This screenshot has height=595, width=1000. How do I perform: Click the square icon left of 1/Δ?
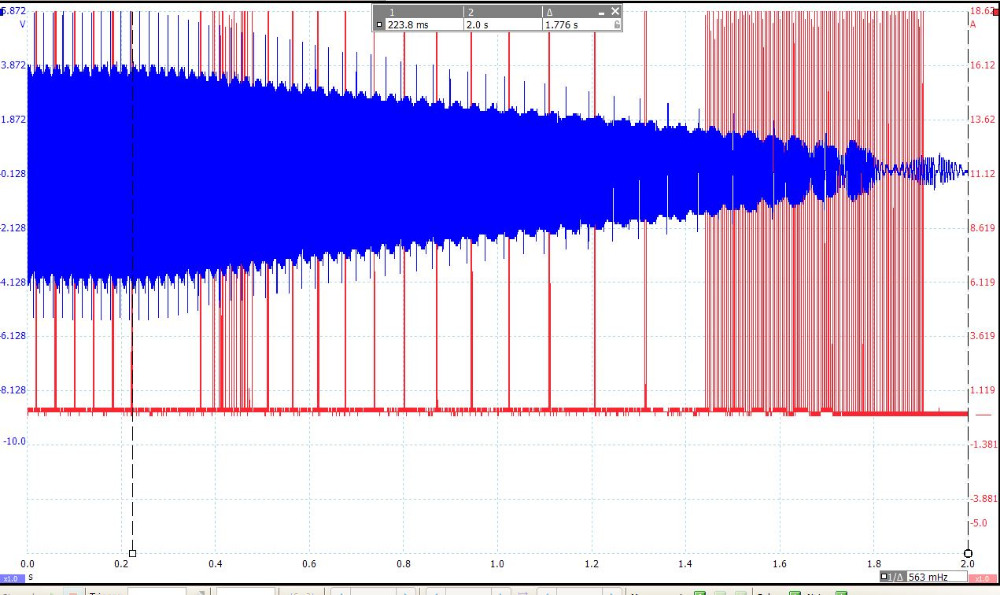[x=885, y=578]
